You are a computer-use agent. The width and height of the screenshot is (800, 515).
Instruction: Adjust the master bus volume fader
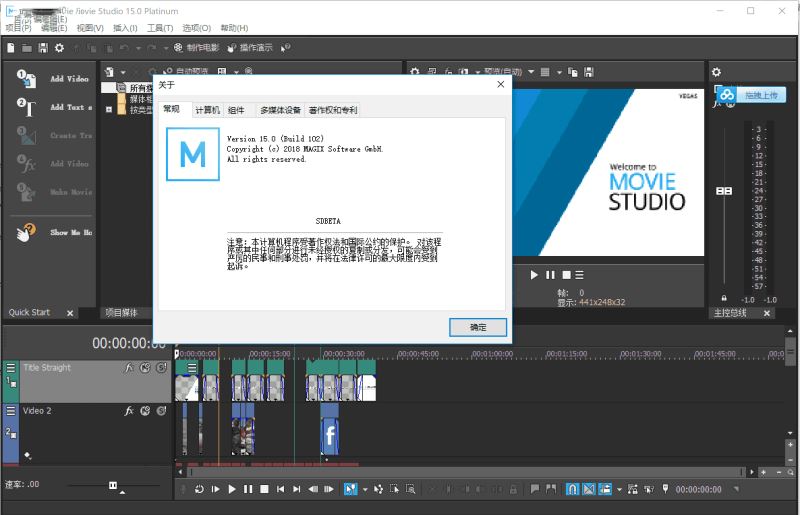point(724,191)
